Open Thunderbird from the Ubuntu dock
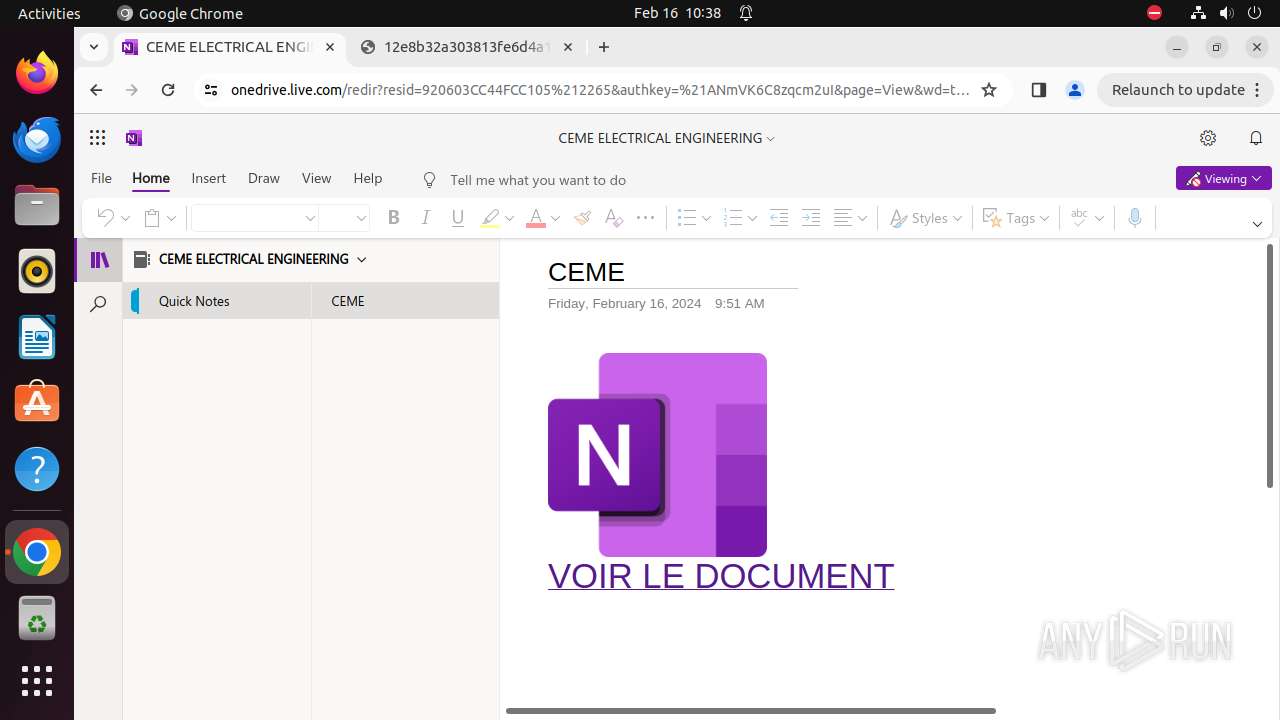 click(x=37, y=140)
